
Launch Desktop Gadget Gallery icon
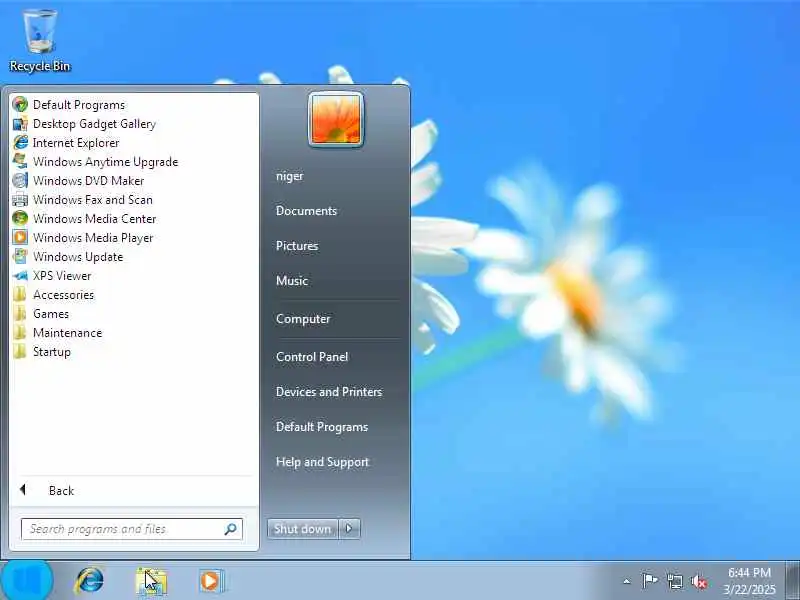click(20, 123)
